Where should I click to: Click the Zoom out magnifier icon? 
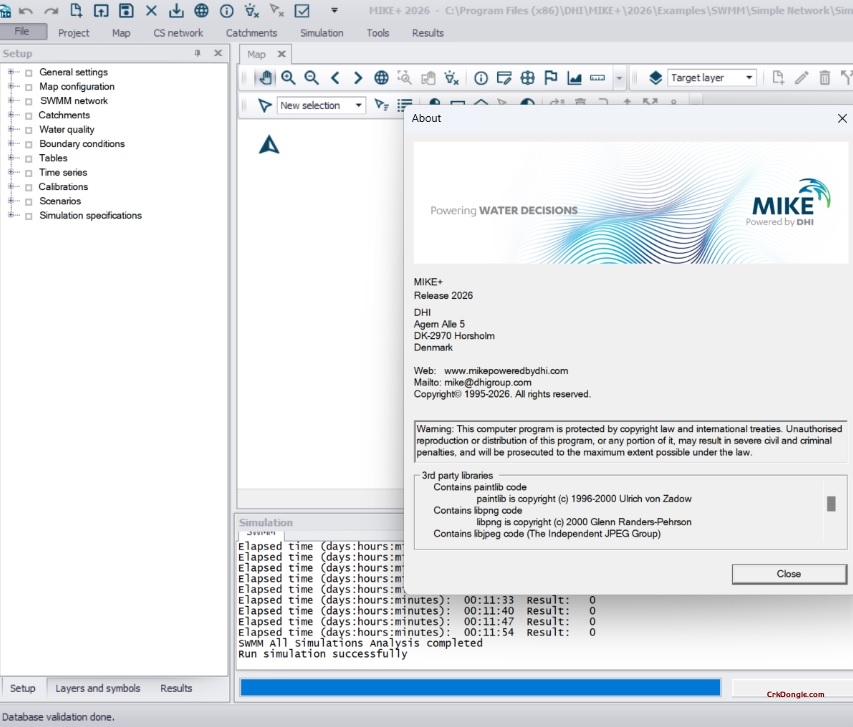coord(311,78)
